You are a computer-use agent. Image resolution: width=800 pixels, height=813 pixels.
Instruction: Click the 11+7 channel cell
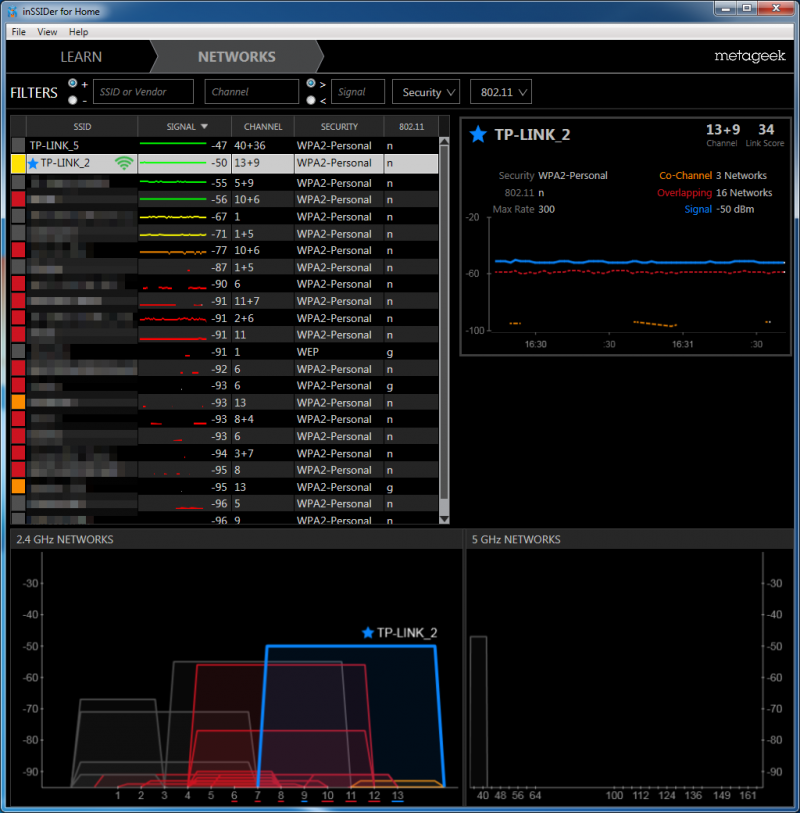point(247,301)
